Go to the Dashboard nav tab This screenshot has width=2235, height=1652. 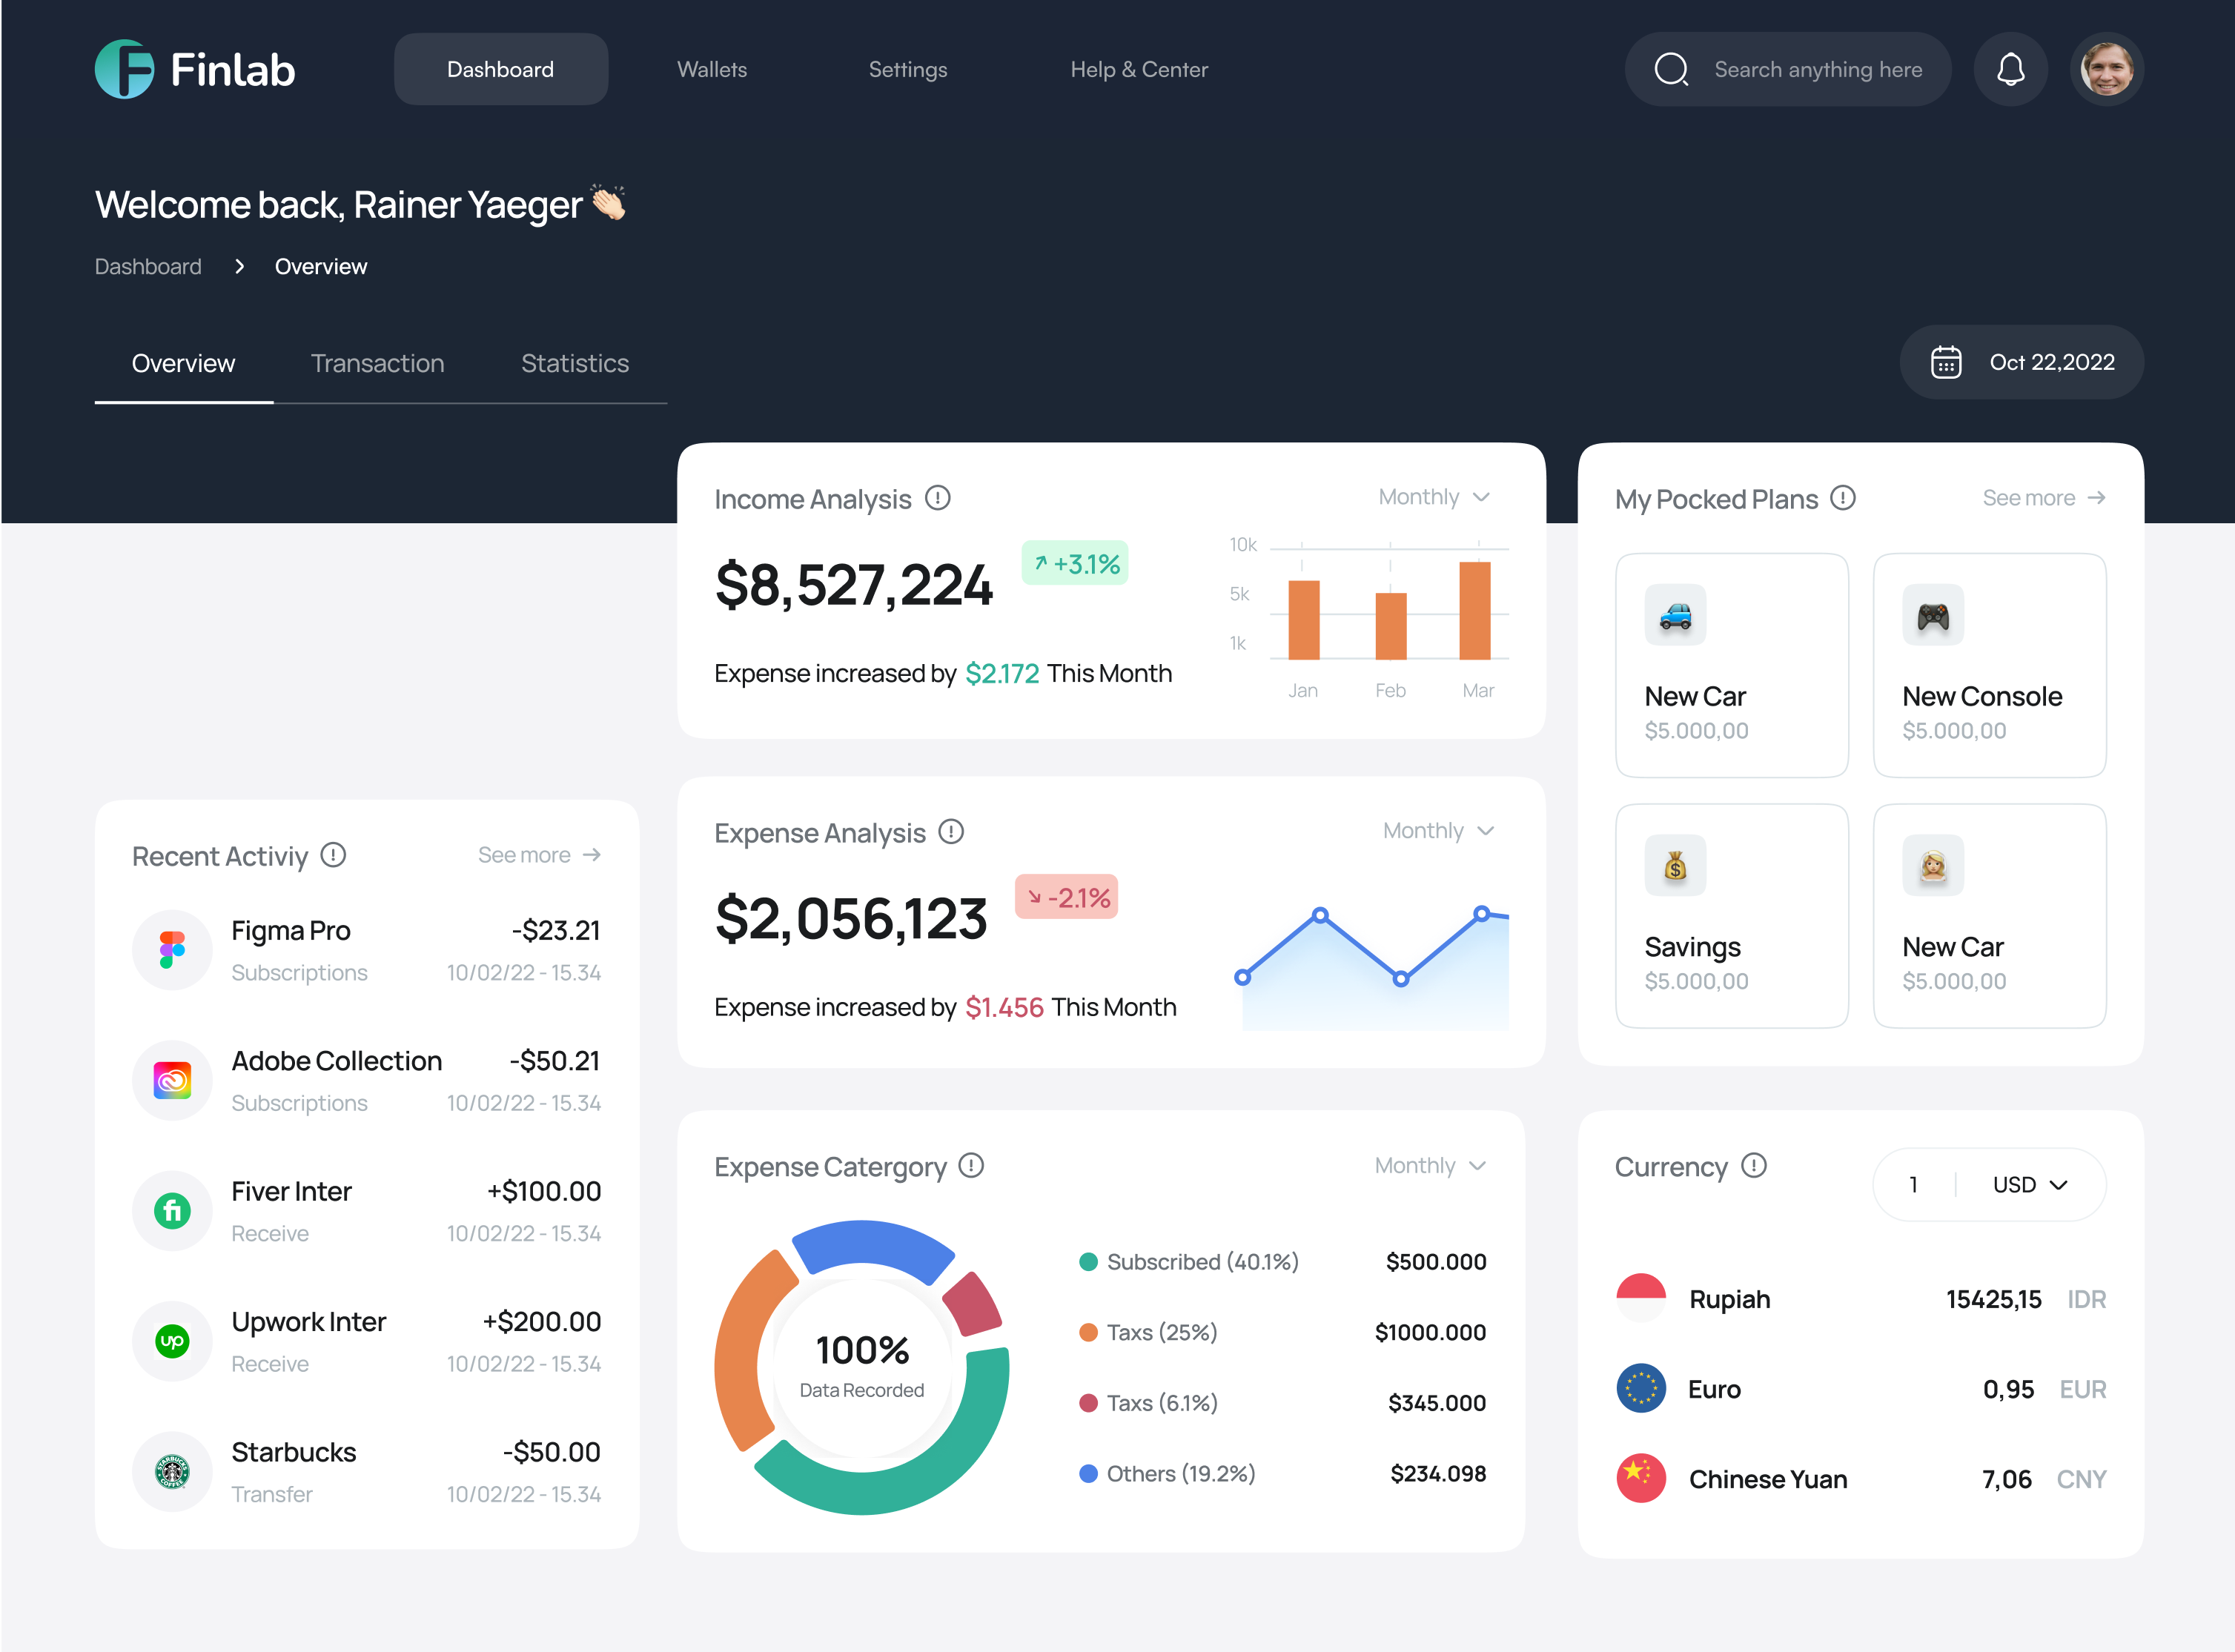pyautogui.click(x=500, y=69)
